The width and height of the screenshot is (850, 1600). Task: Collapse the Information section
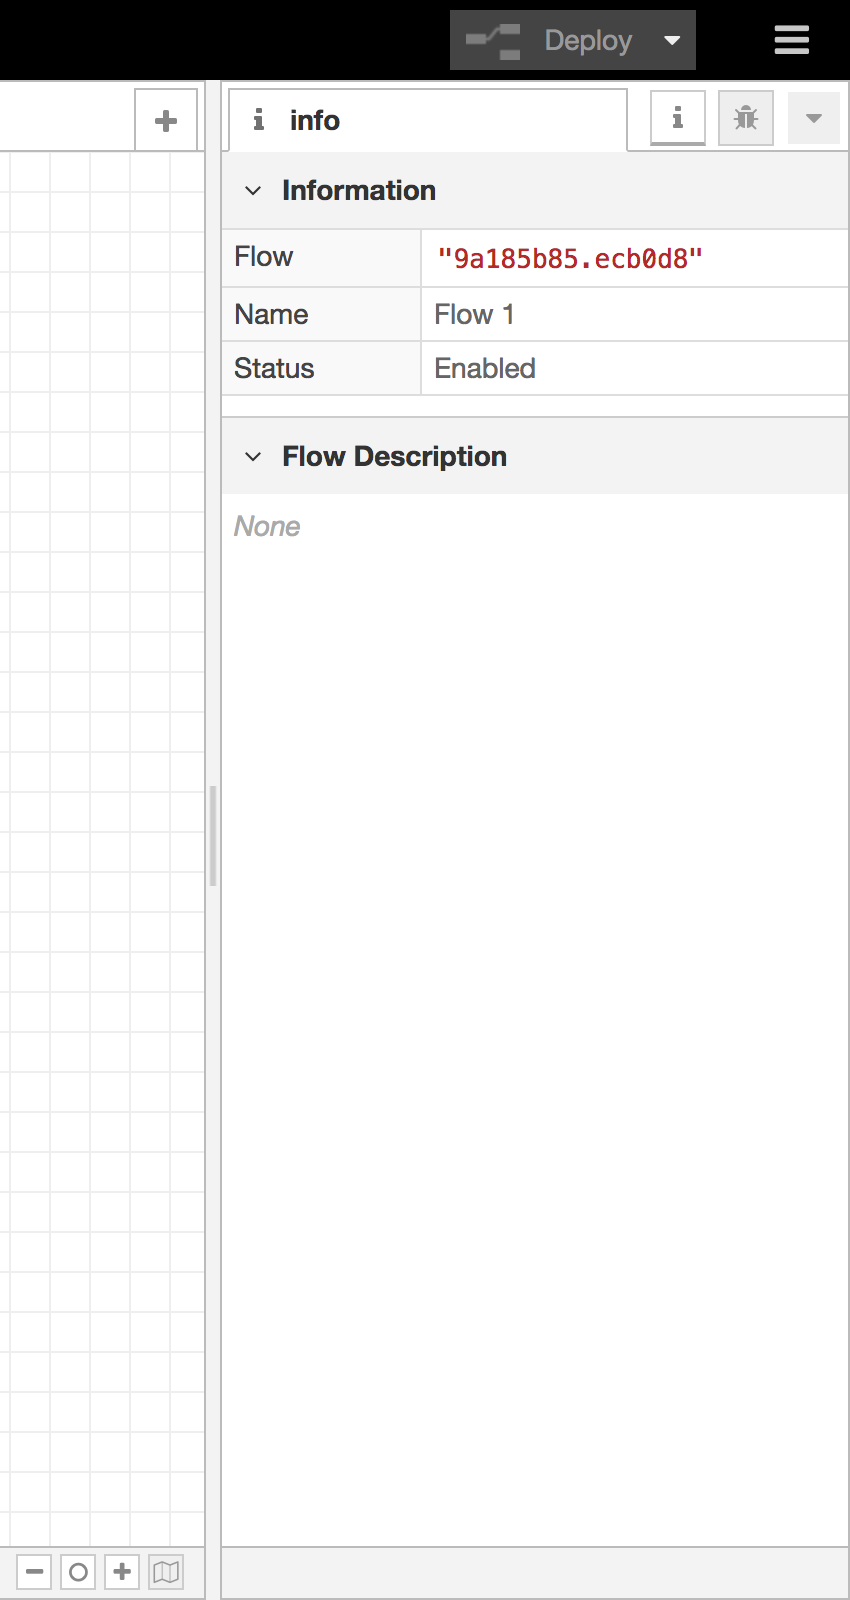click(x=253, y=190)
